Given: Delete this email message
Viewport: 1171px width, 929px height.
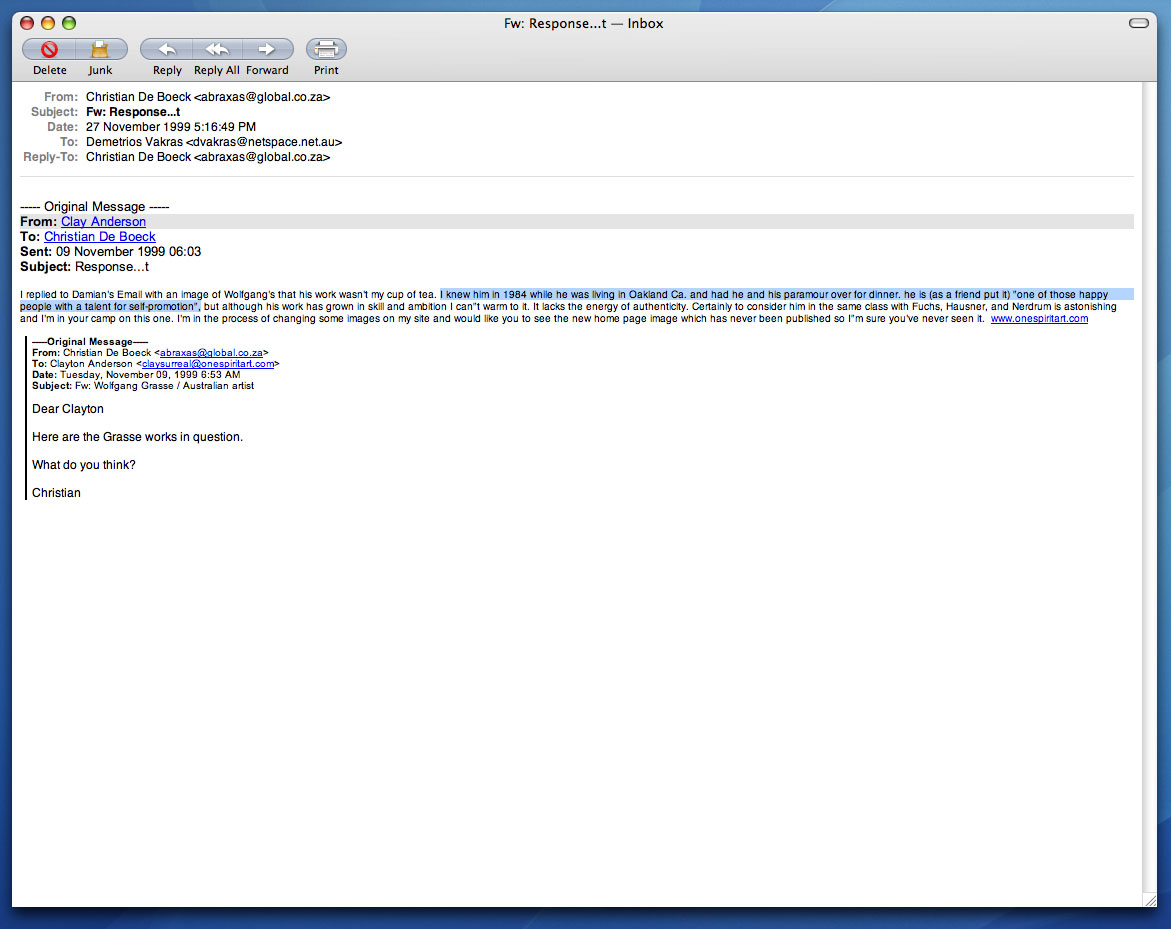Looking at the screenshot, I should pyautogui.click(x=49, y=49).
